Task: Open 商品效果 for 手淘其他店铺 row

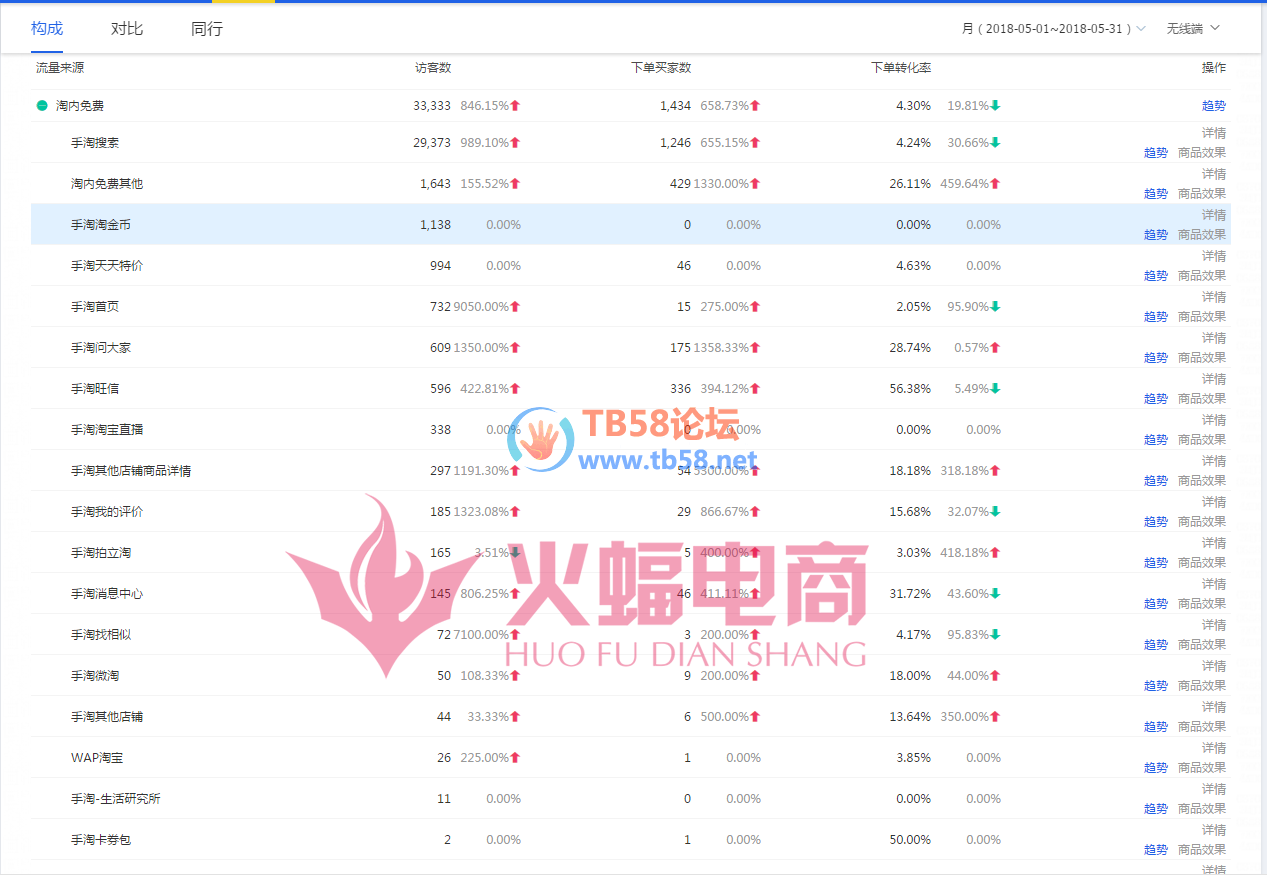Action: pos(1202,727)
